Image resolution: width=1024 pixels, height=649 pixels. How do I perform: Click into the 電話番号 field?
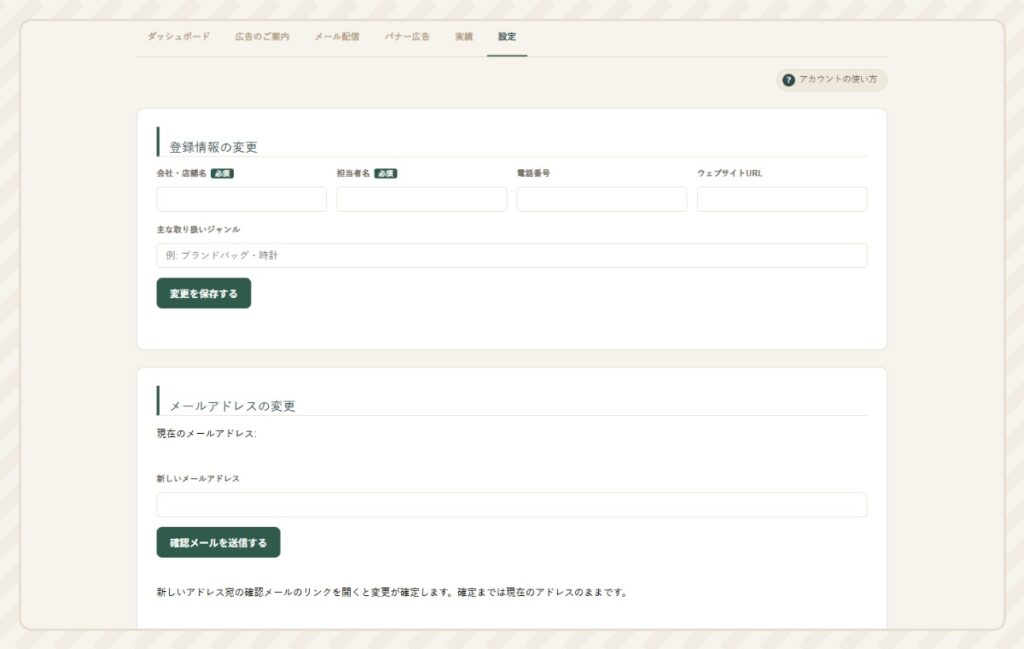coord(602,199)
